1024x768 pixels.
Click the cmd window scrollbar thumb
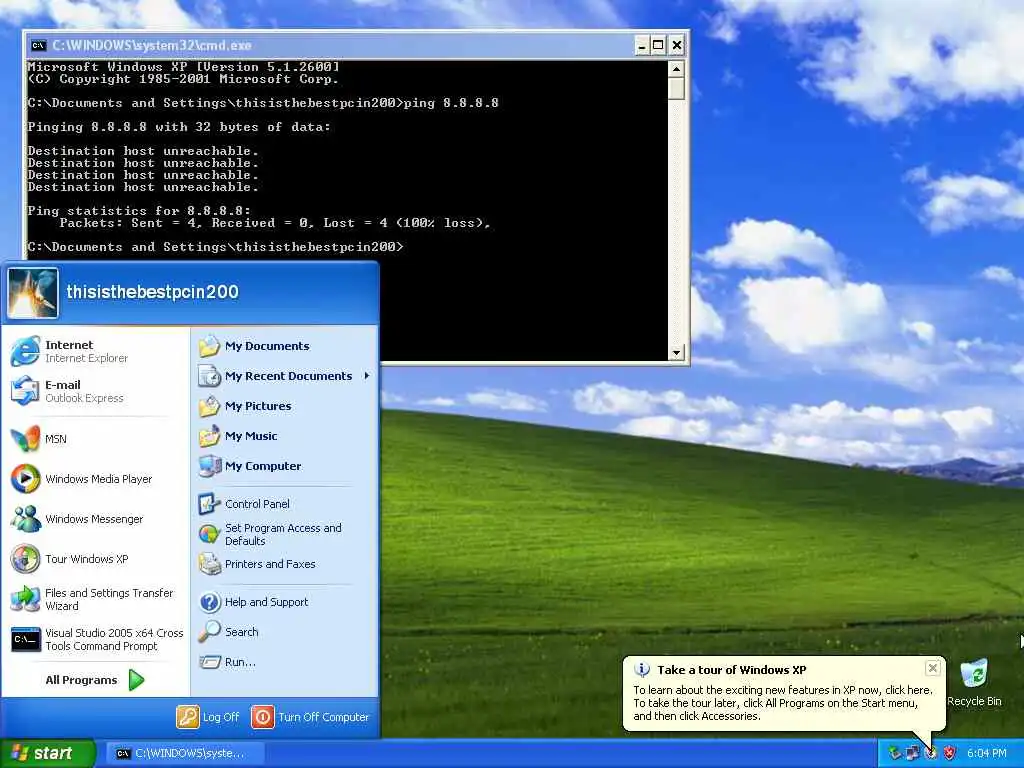click(677, 88)
